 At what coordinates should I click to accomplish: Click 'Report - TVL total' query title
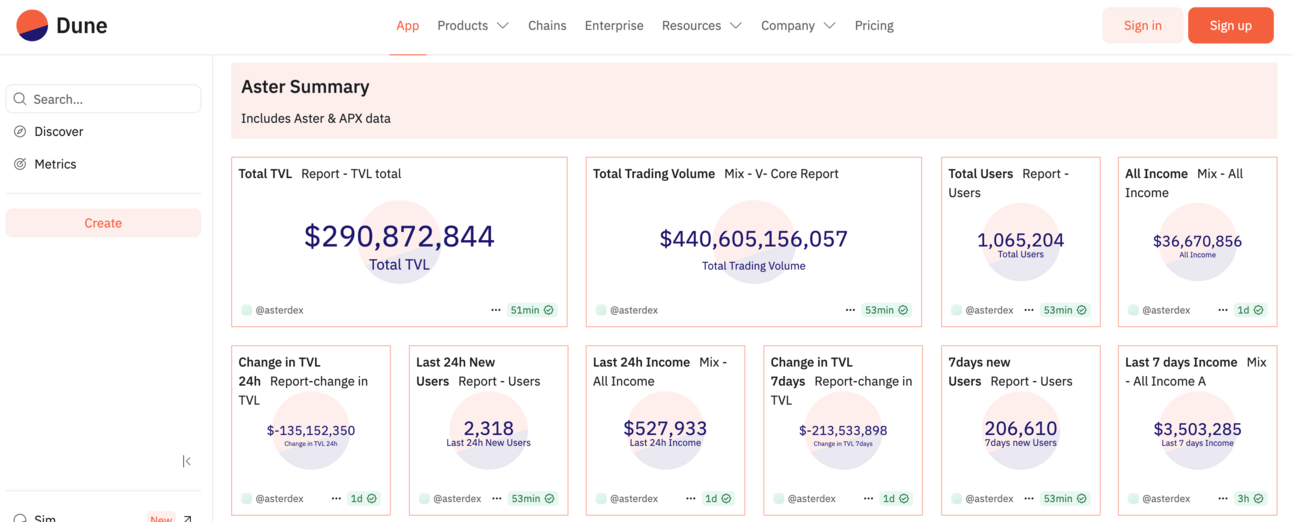351,174
